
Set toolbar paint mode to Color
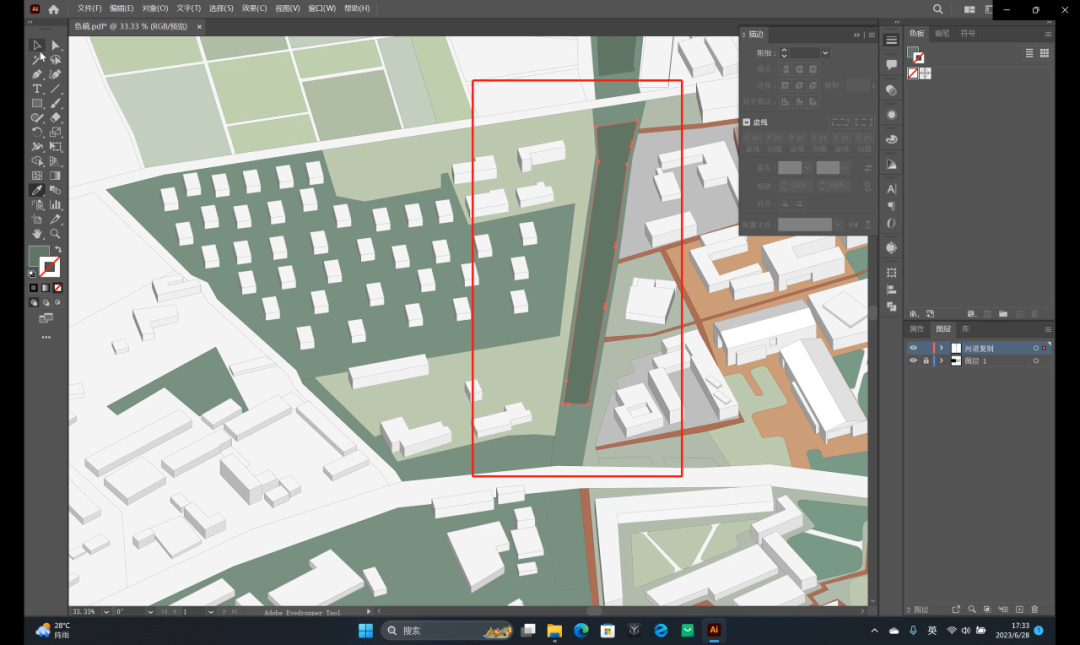click(x=34, y=288)
